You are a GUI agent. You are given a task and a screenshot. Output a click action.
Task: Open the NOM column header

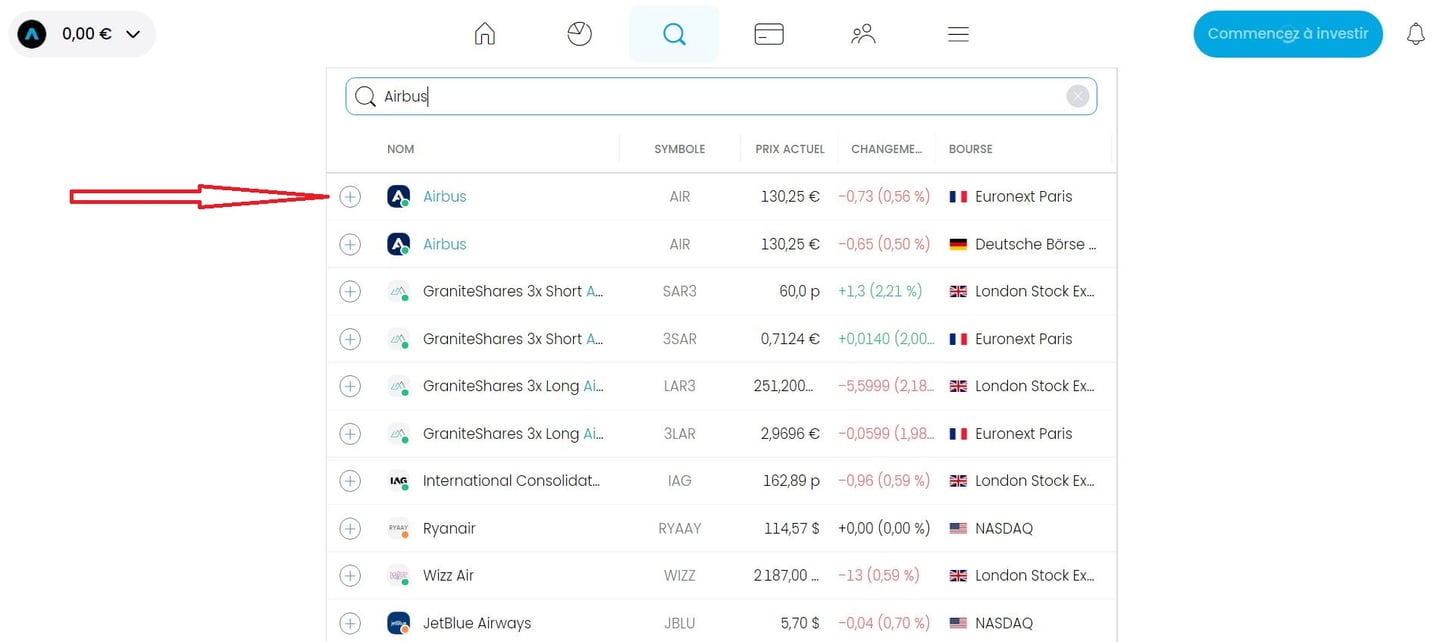(x=401, y=148)
